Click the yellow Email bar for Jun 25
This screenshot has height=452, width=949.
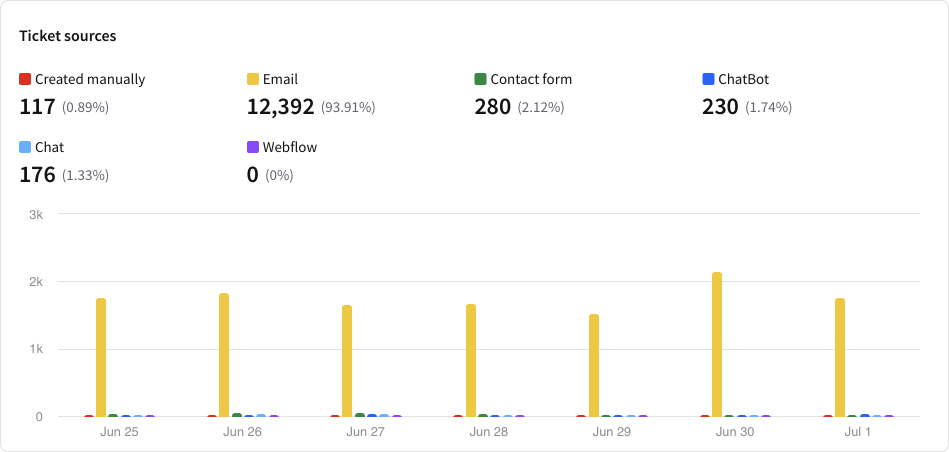(x=101, y=358)
